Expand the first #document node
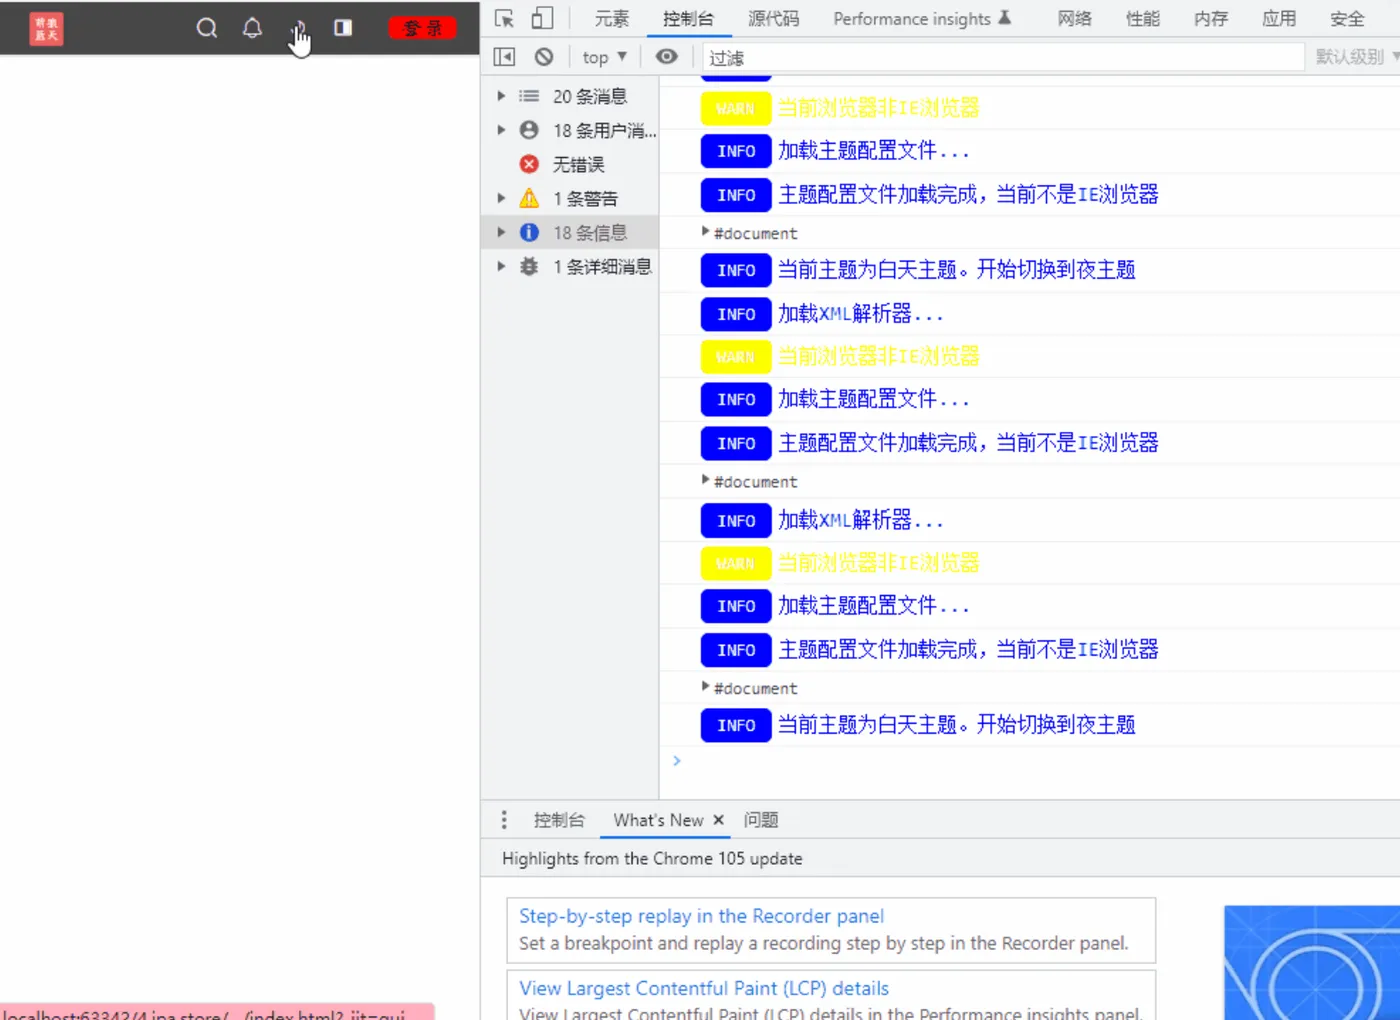 pyautogui.click(x=705, y=232)
